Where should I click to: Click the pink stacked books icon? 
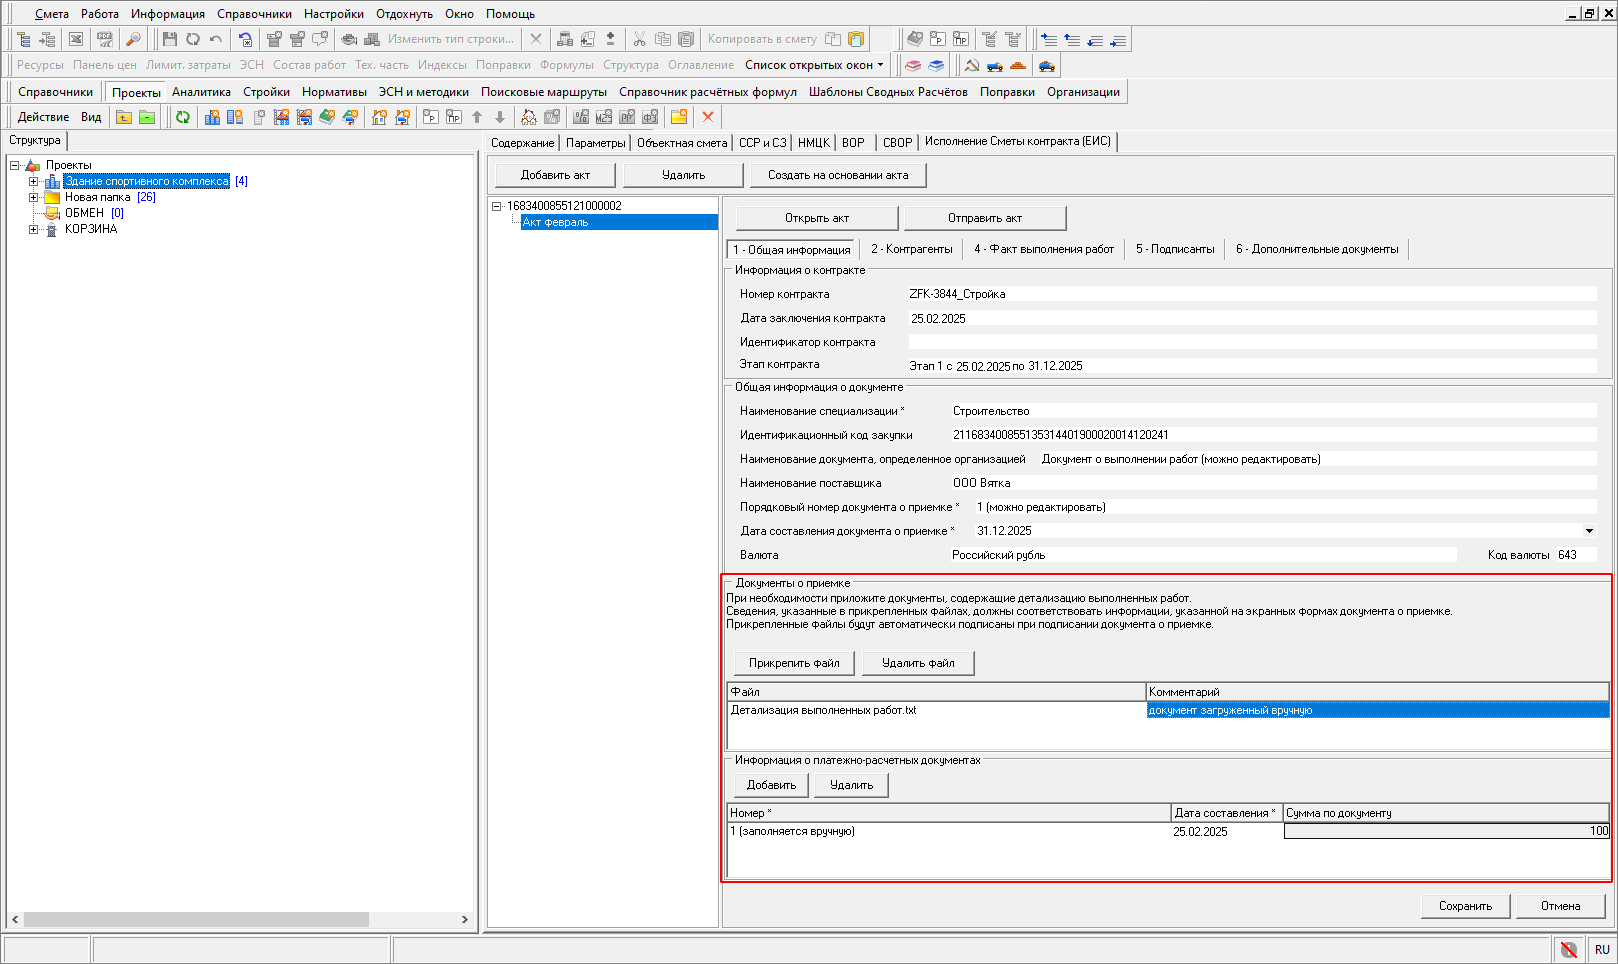click(x=913, y=66)
